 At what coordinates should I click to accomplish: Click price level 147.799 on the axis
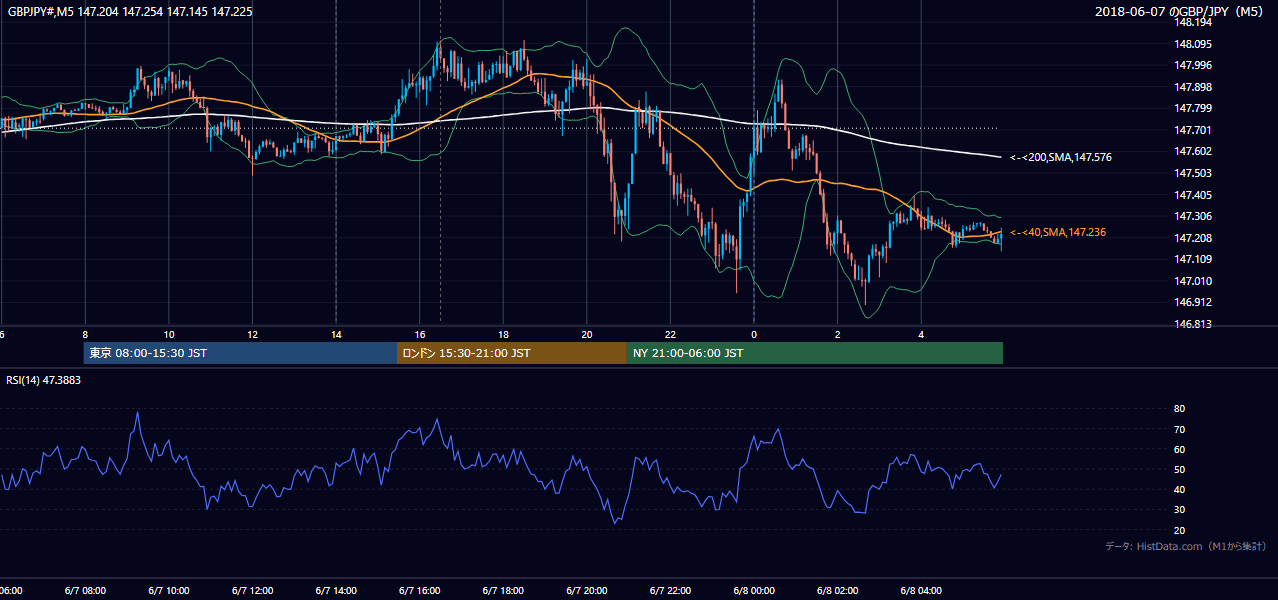pos(1192,108)
